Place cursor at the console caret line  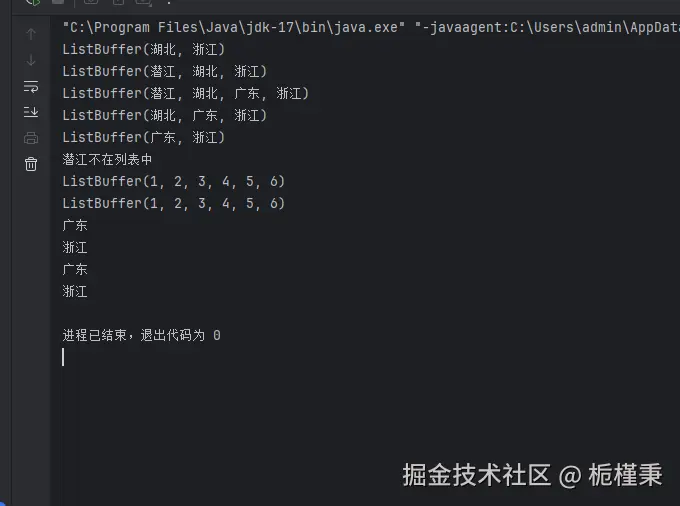click(63, 357)
